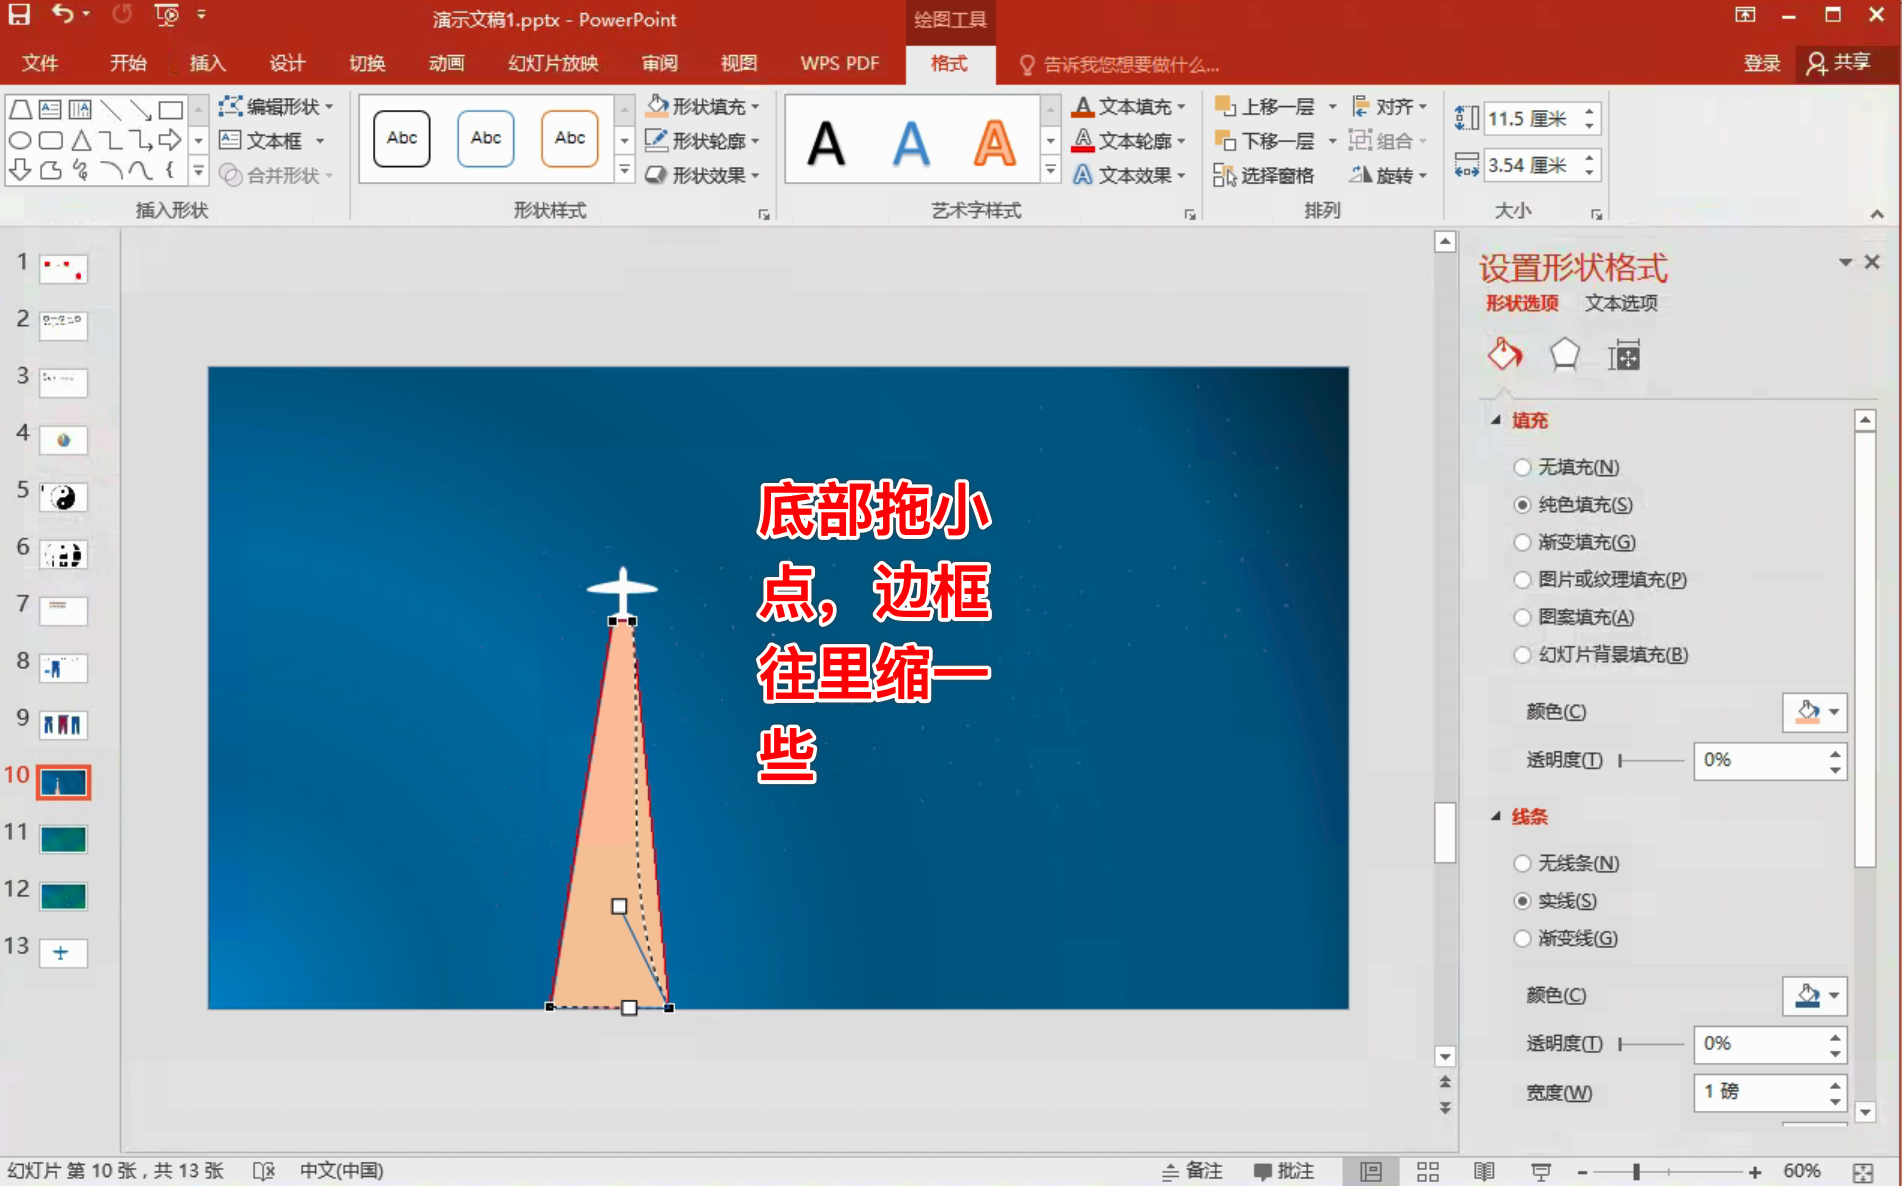The width and height of the screenshot is (1902, 1186).
Task: Click the Save icon in quick access toolbar
Action: tap(19, 14)
